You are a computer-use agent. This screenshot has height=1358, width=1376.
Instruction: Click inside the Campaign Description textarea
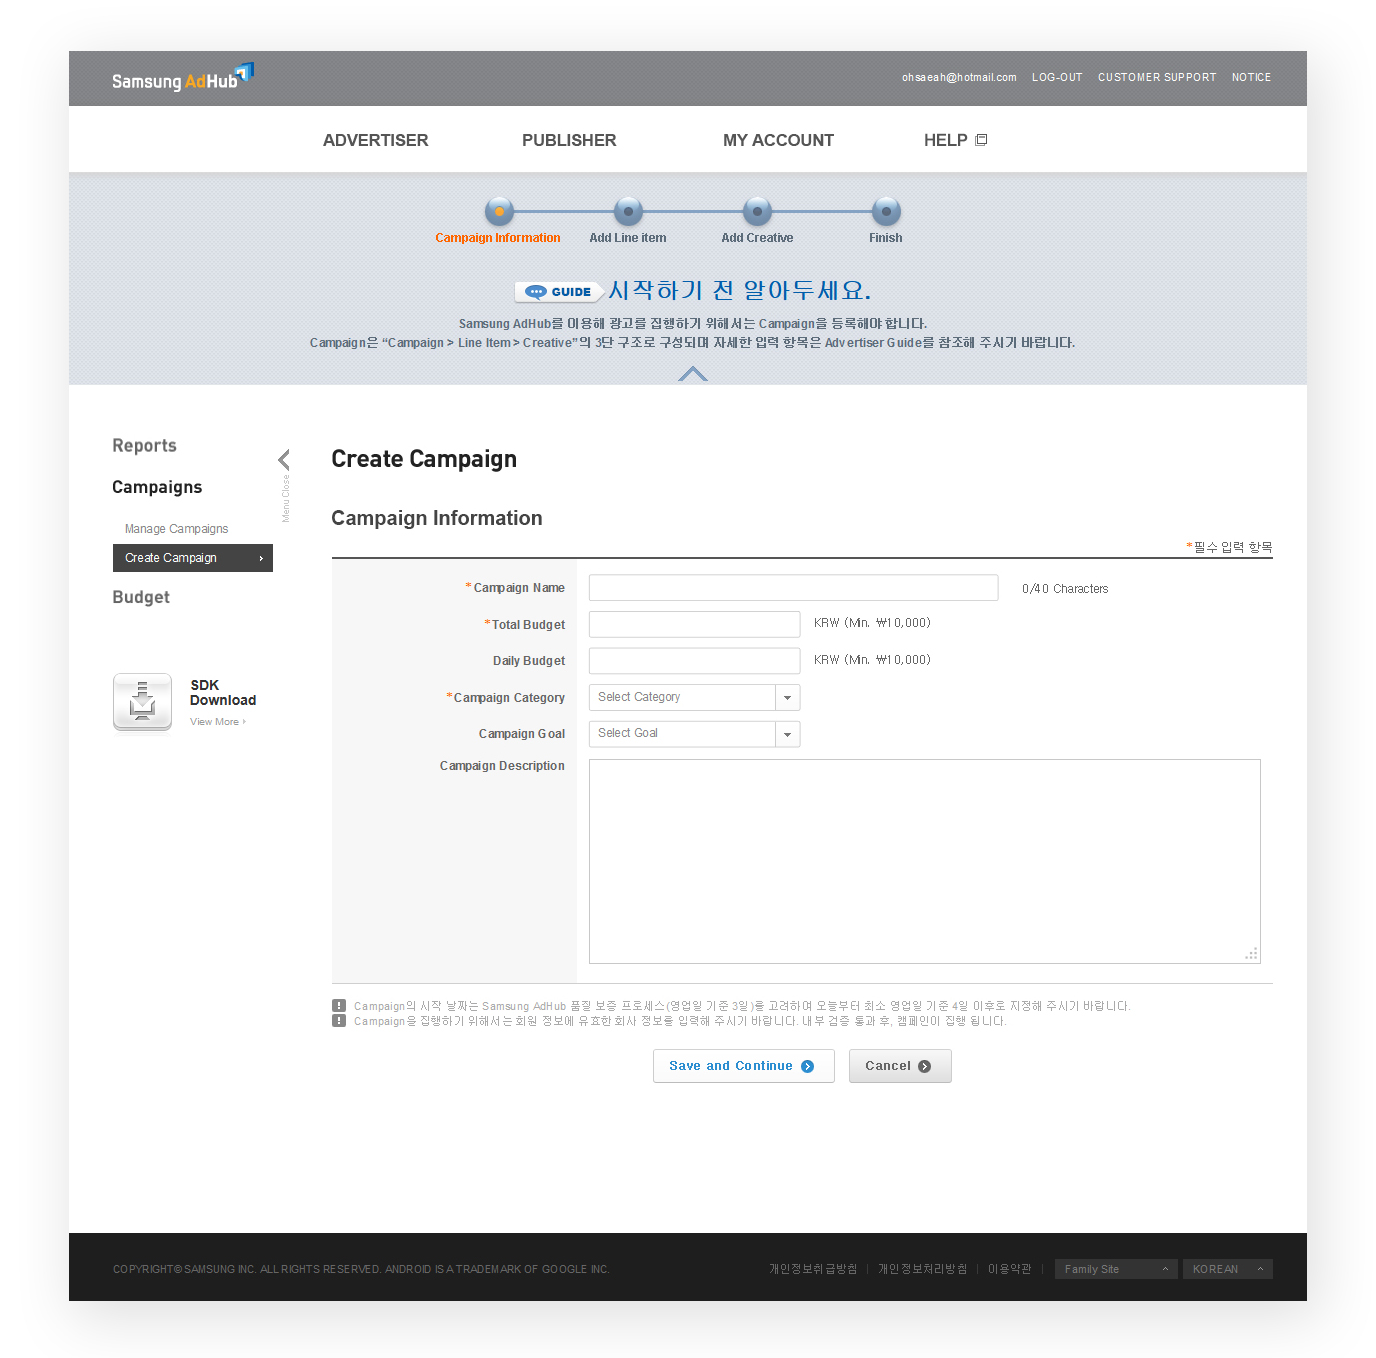(x=925, y=862)
